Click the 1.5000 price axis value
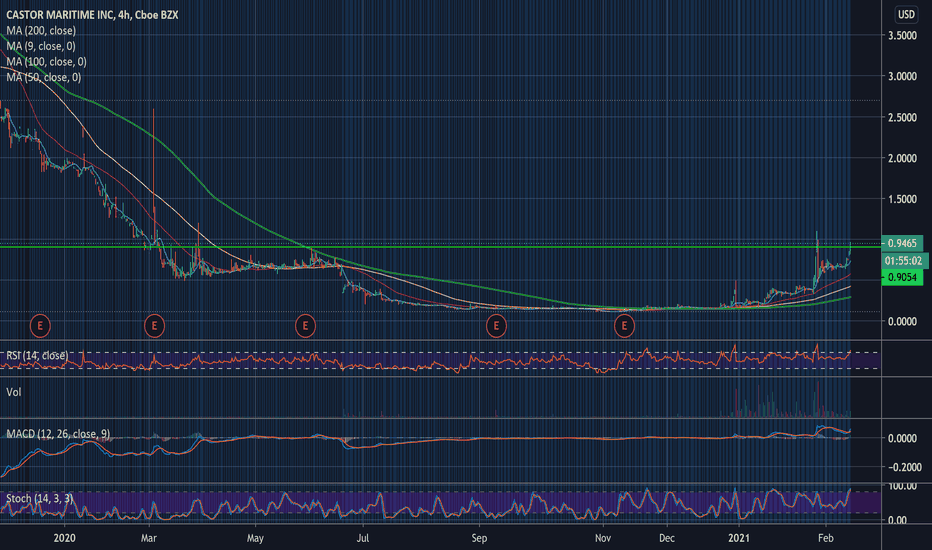Viewport: 932px width, 550px height. click(902, 199)
